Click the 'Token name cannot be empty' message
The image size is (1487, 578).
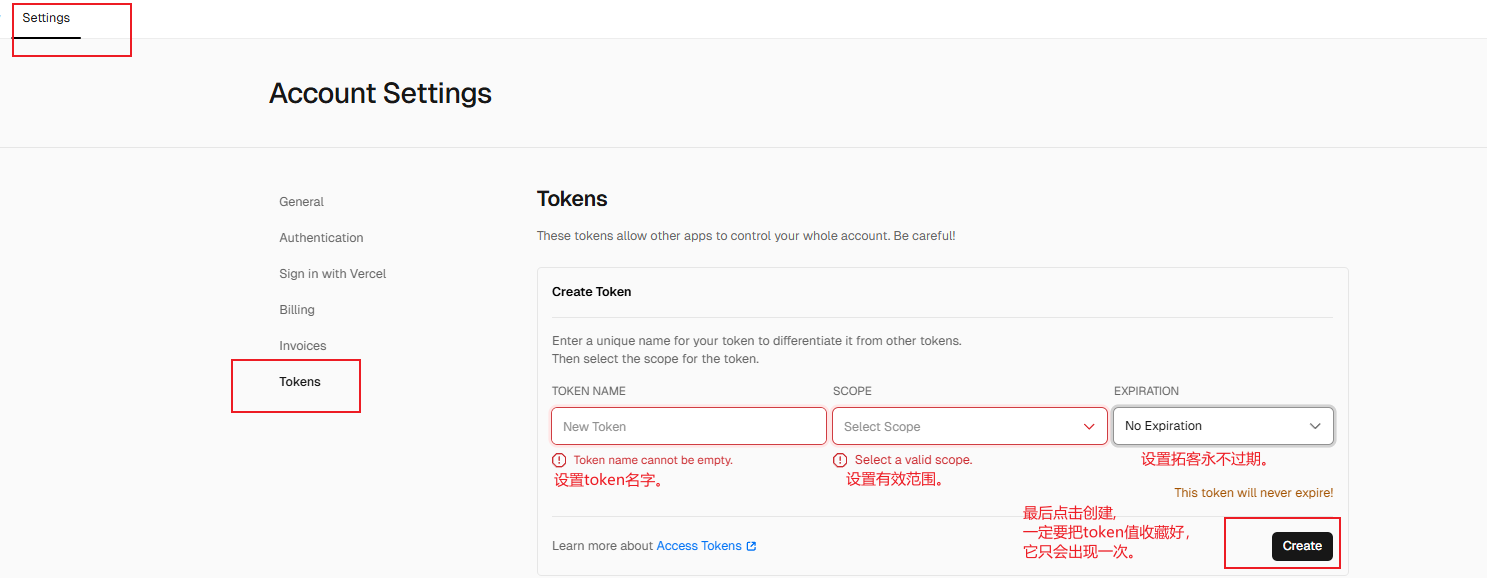[653, 460]
